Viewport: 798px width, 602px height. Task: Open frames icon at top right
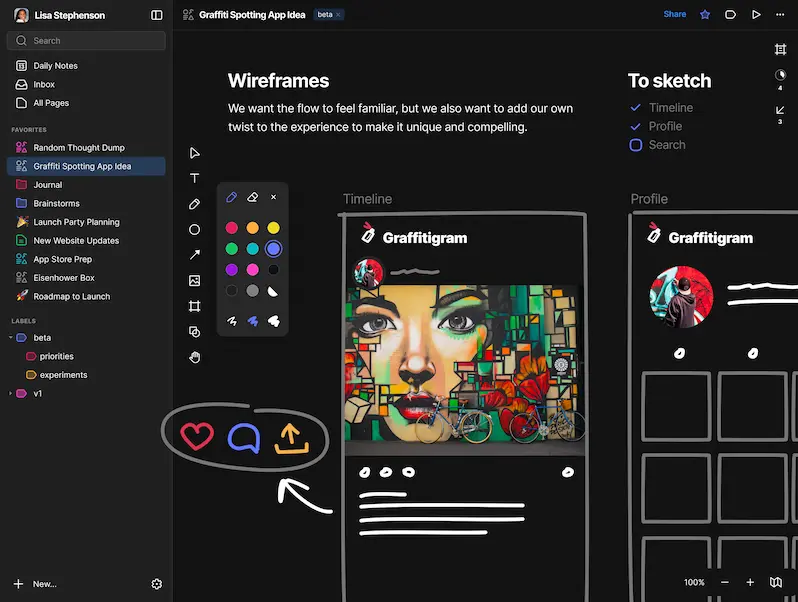pyautogui.click(x=780, y=49)
